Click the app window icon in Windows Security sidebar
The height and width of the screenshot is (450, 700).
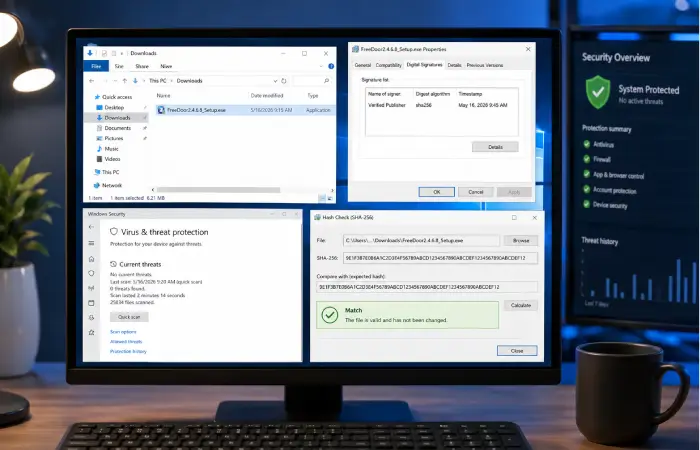(92, 303)
